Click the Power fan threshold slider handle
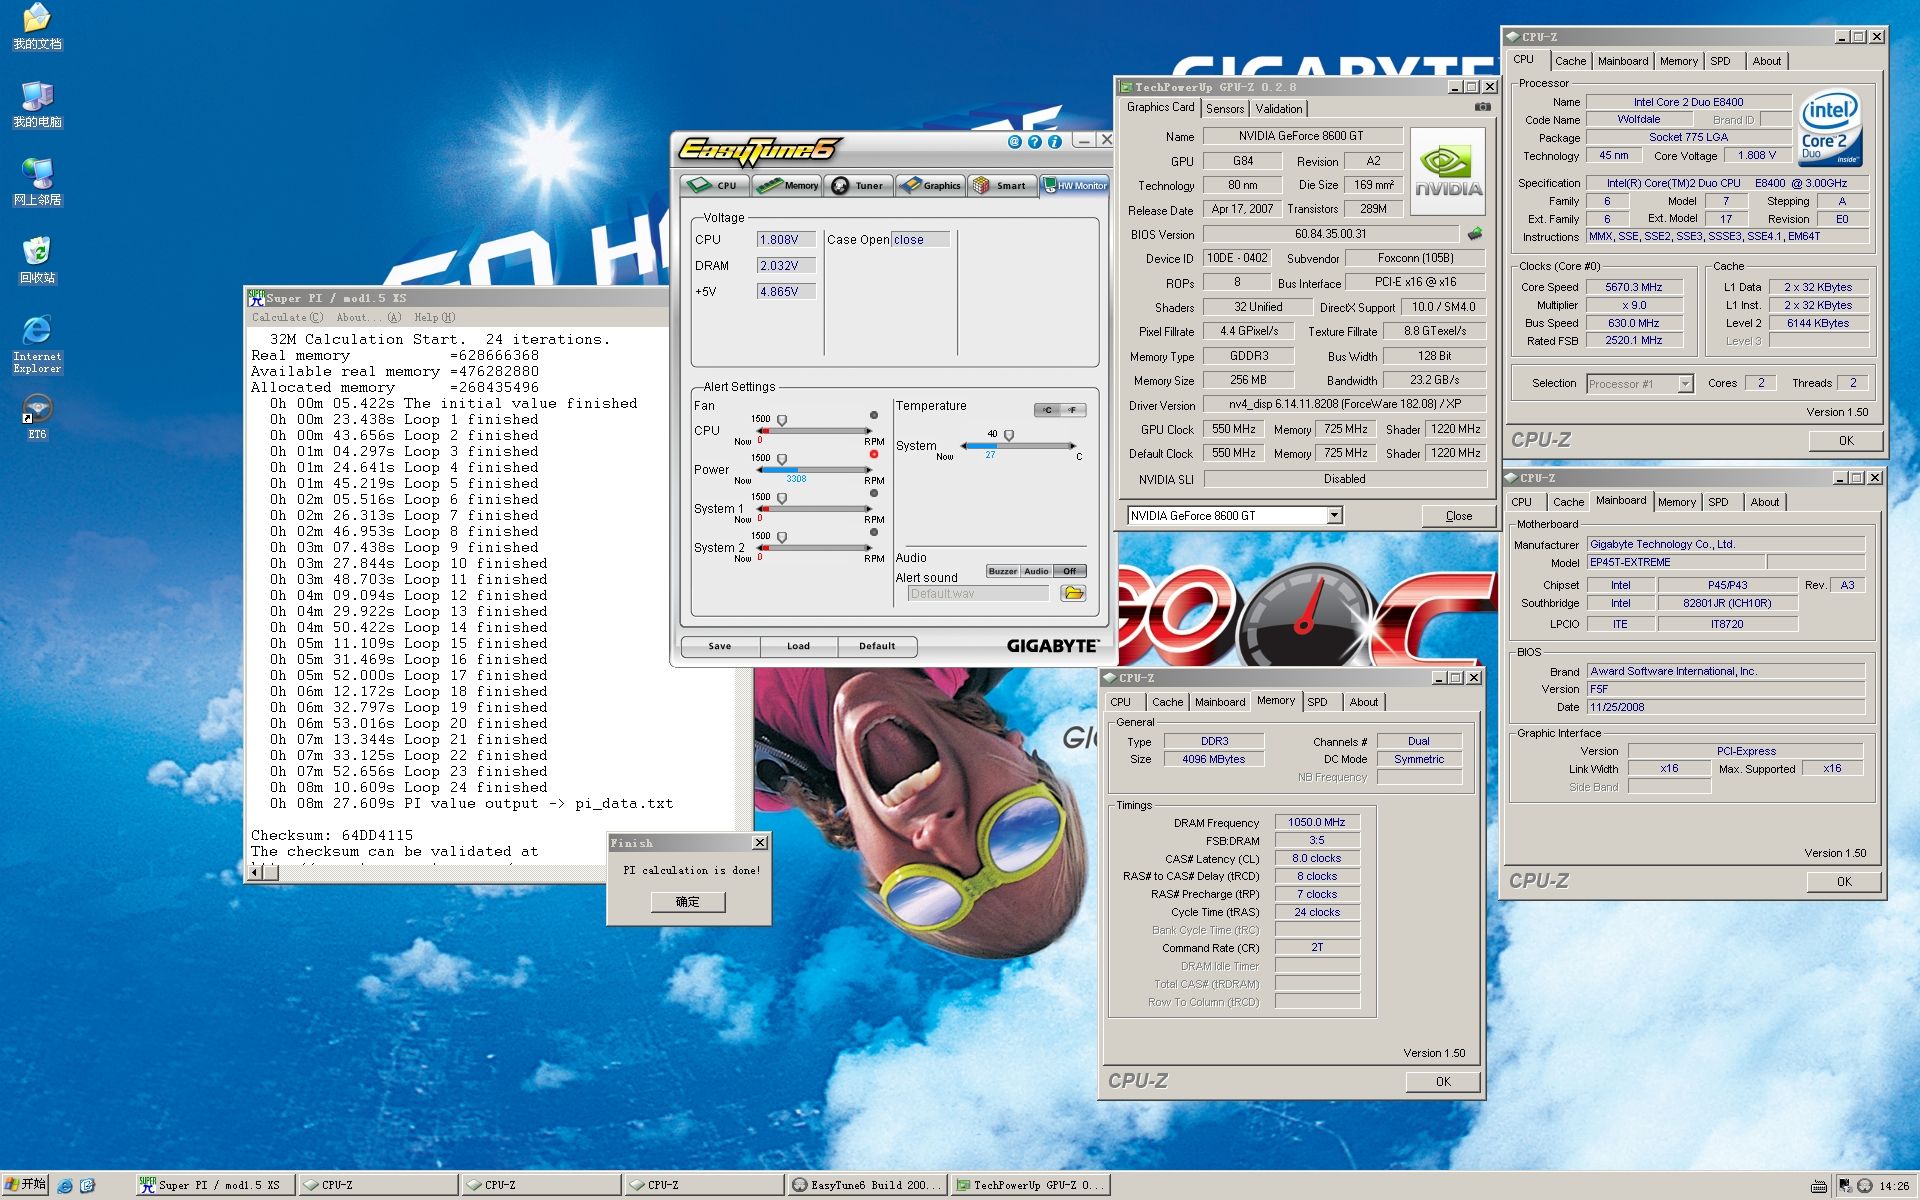The image size is (1920, 1200). pyautogui.click(x=782, y=459)
